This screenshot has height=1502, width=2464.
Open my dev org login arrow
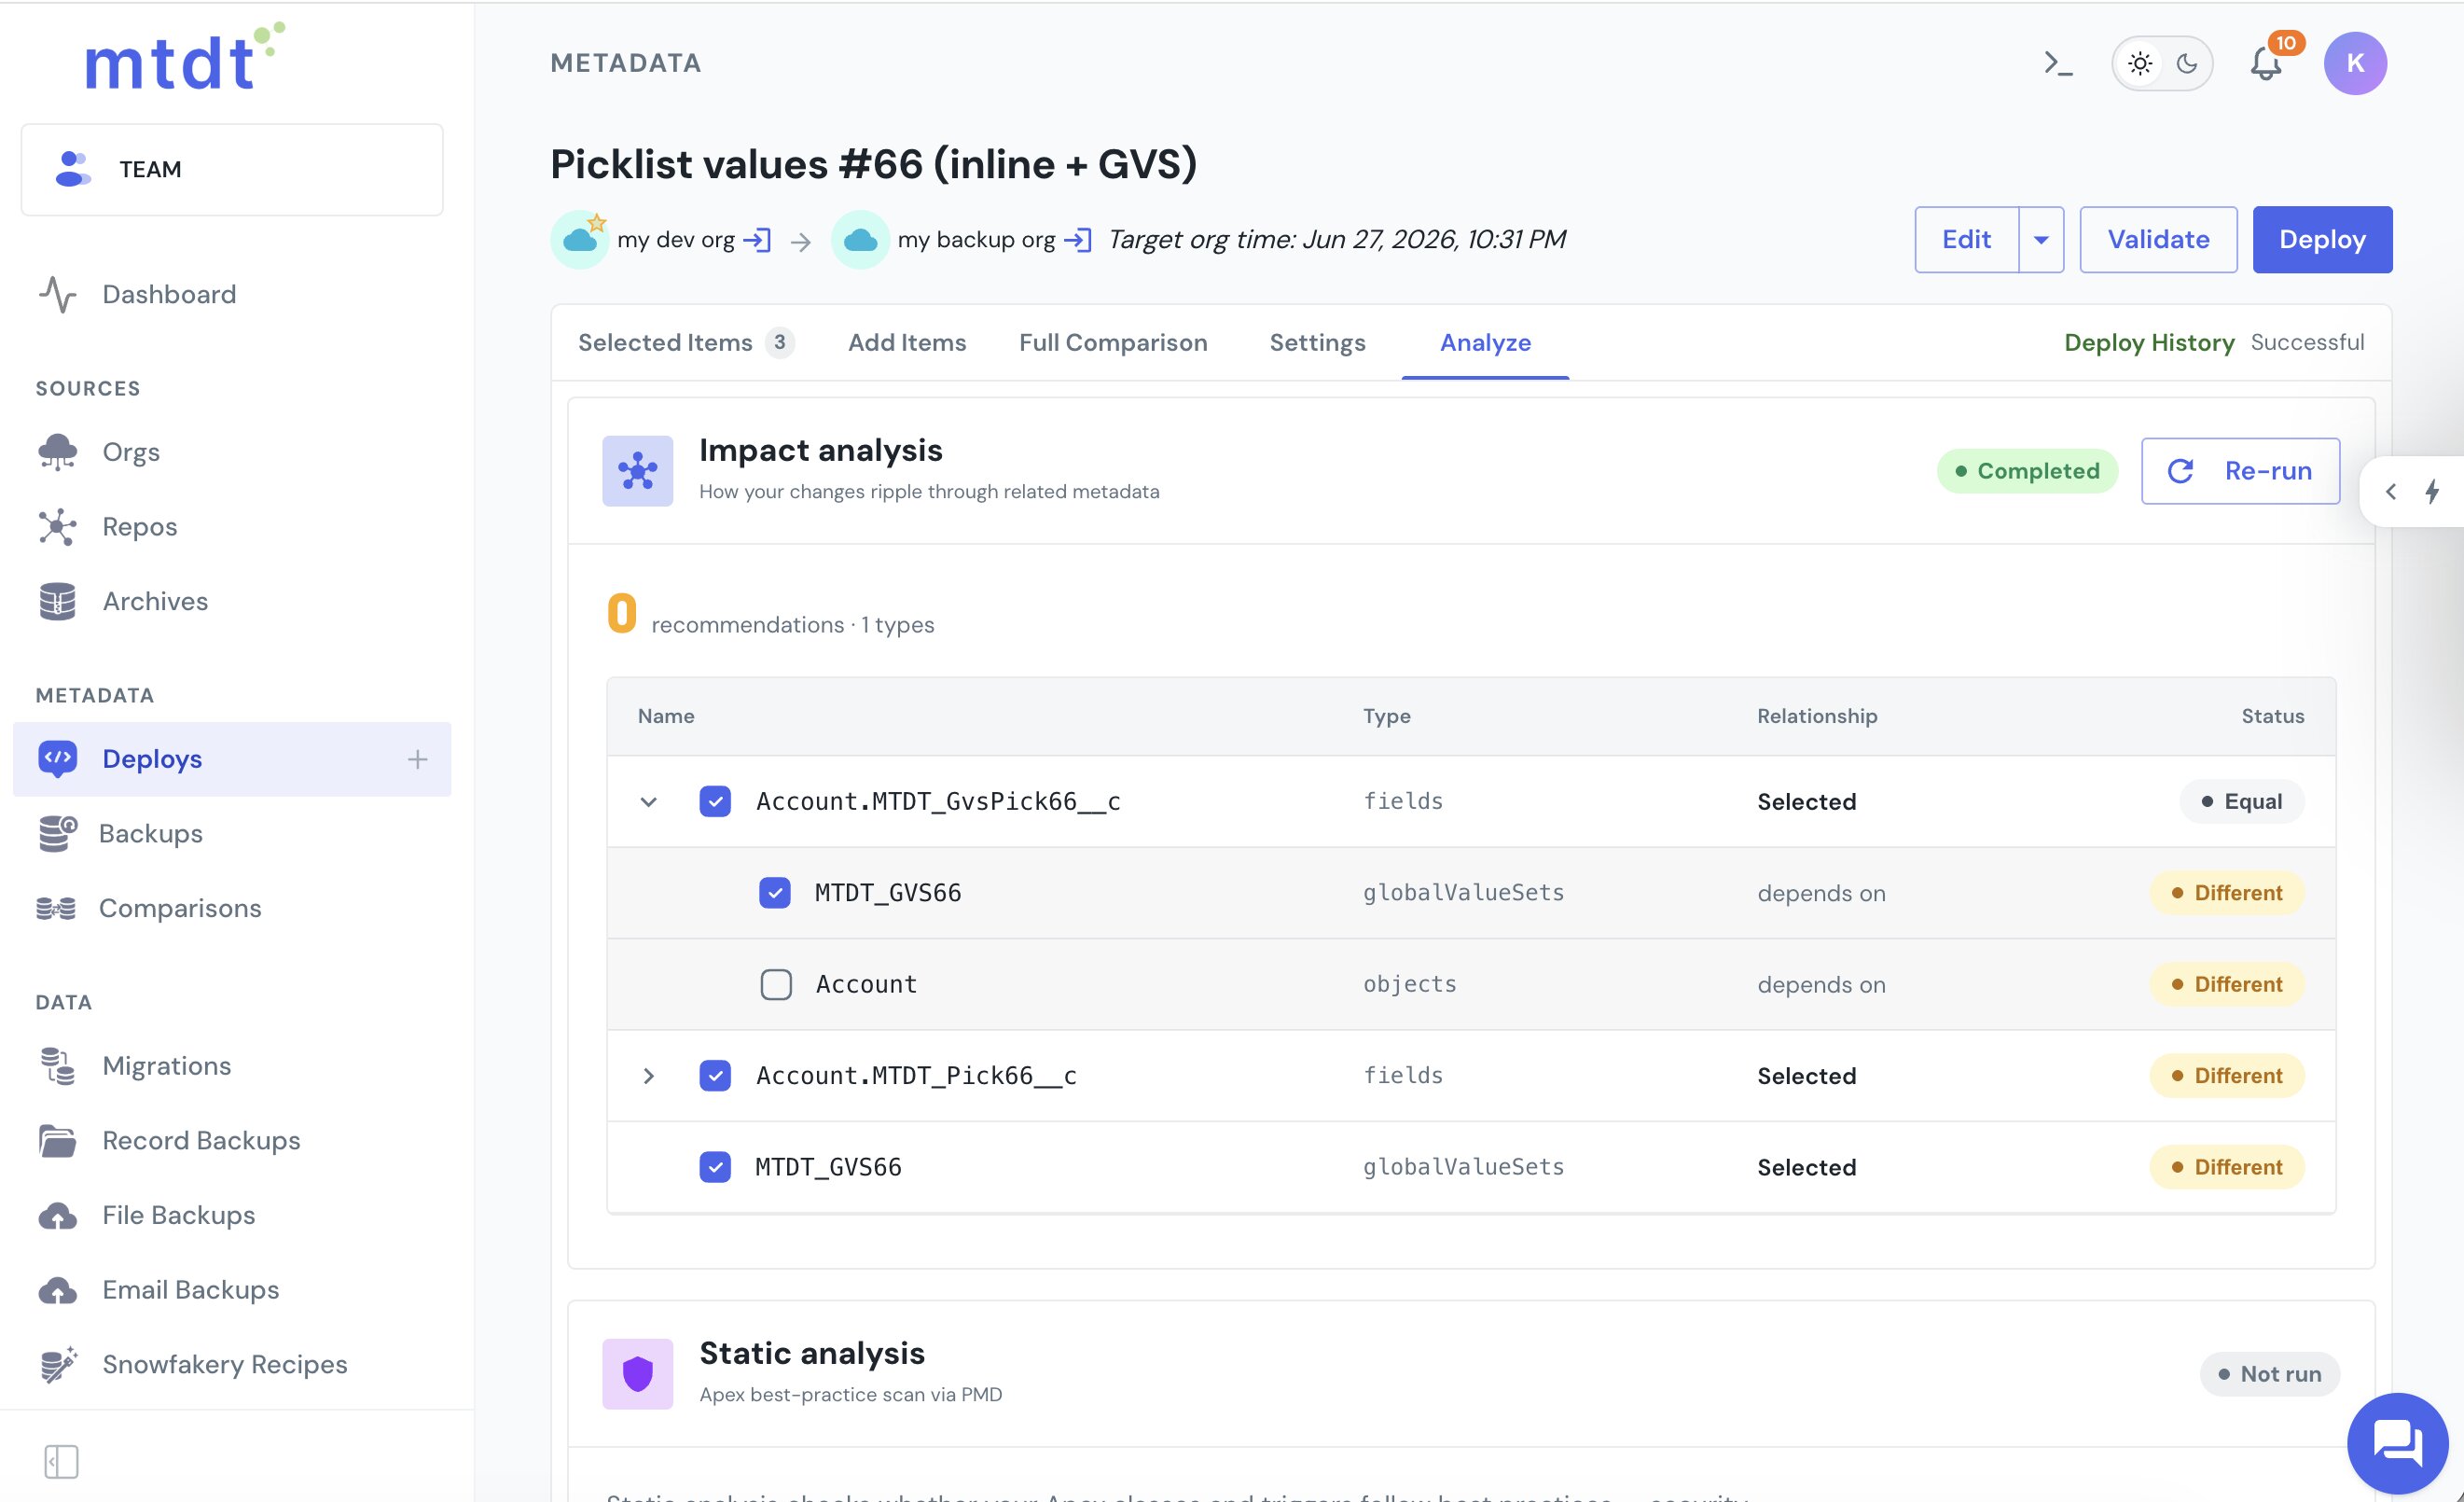point(757,240)
